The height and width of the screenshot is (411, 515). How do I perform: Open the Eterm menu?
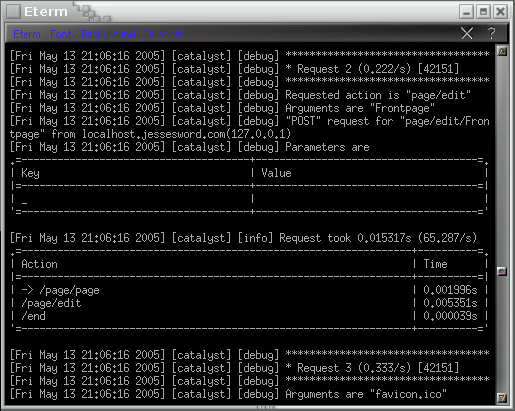(27, 34)
